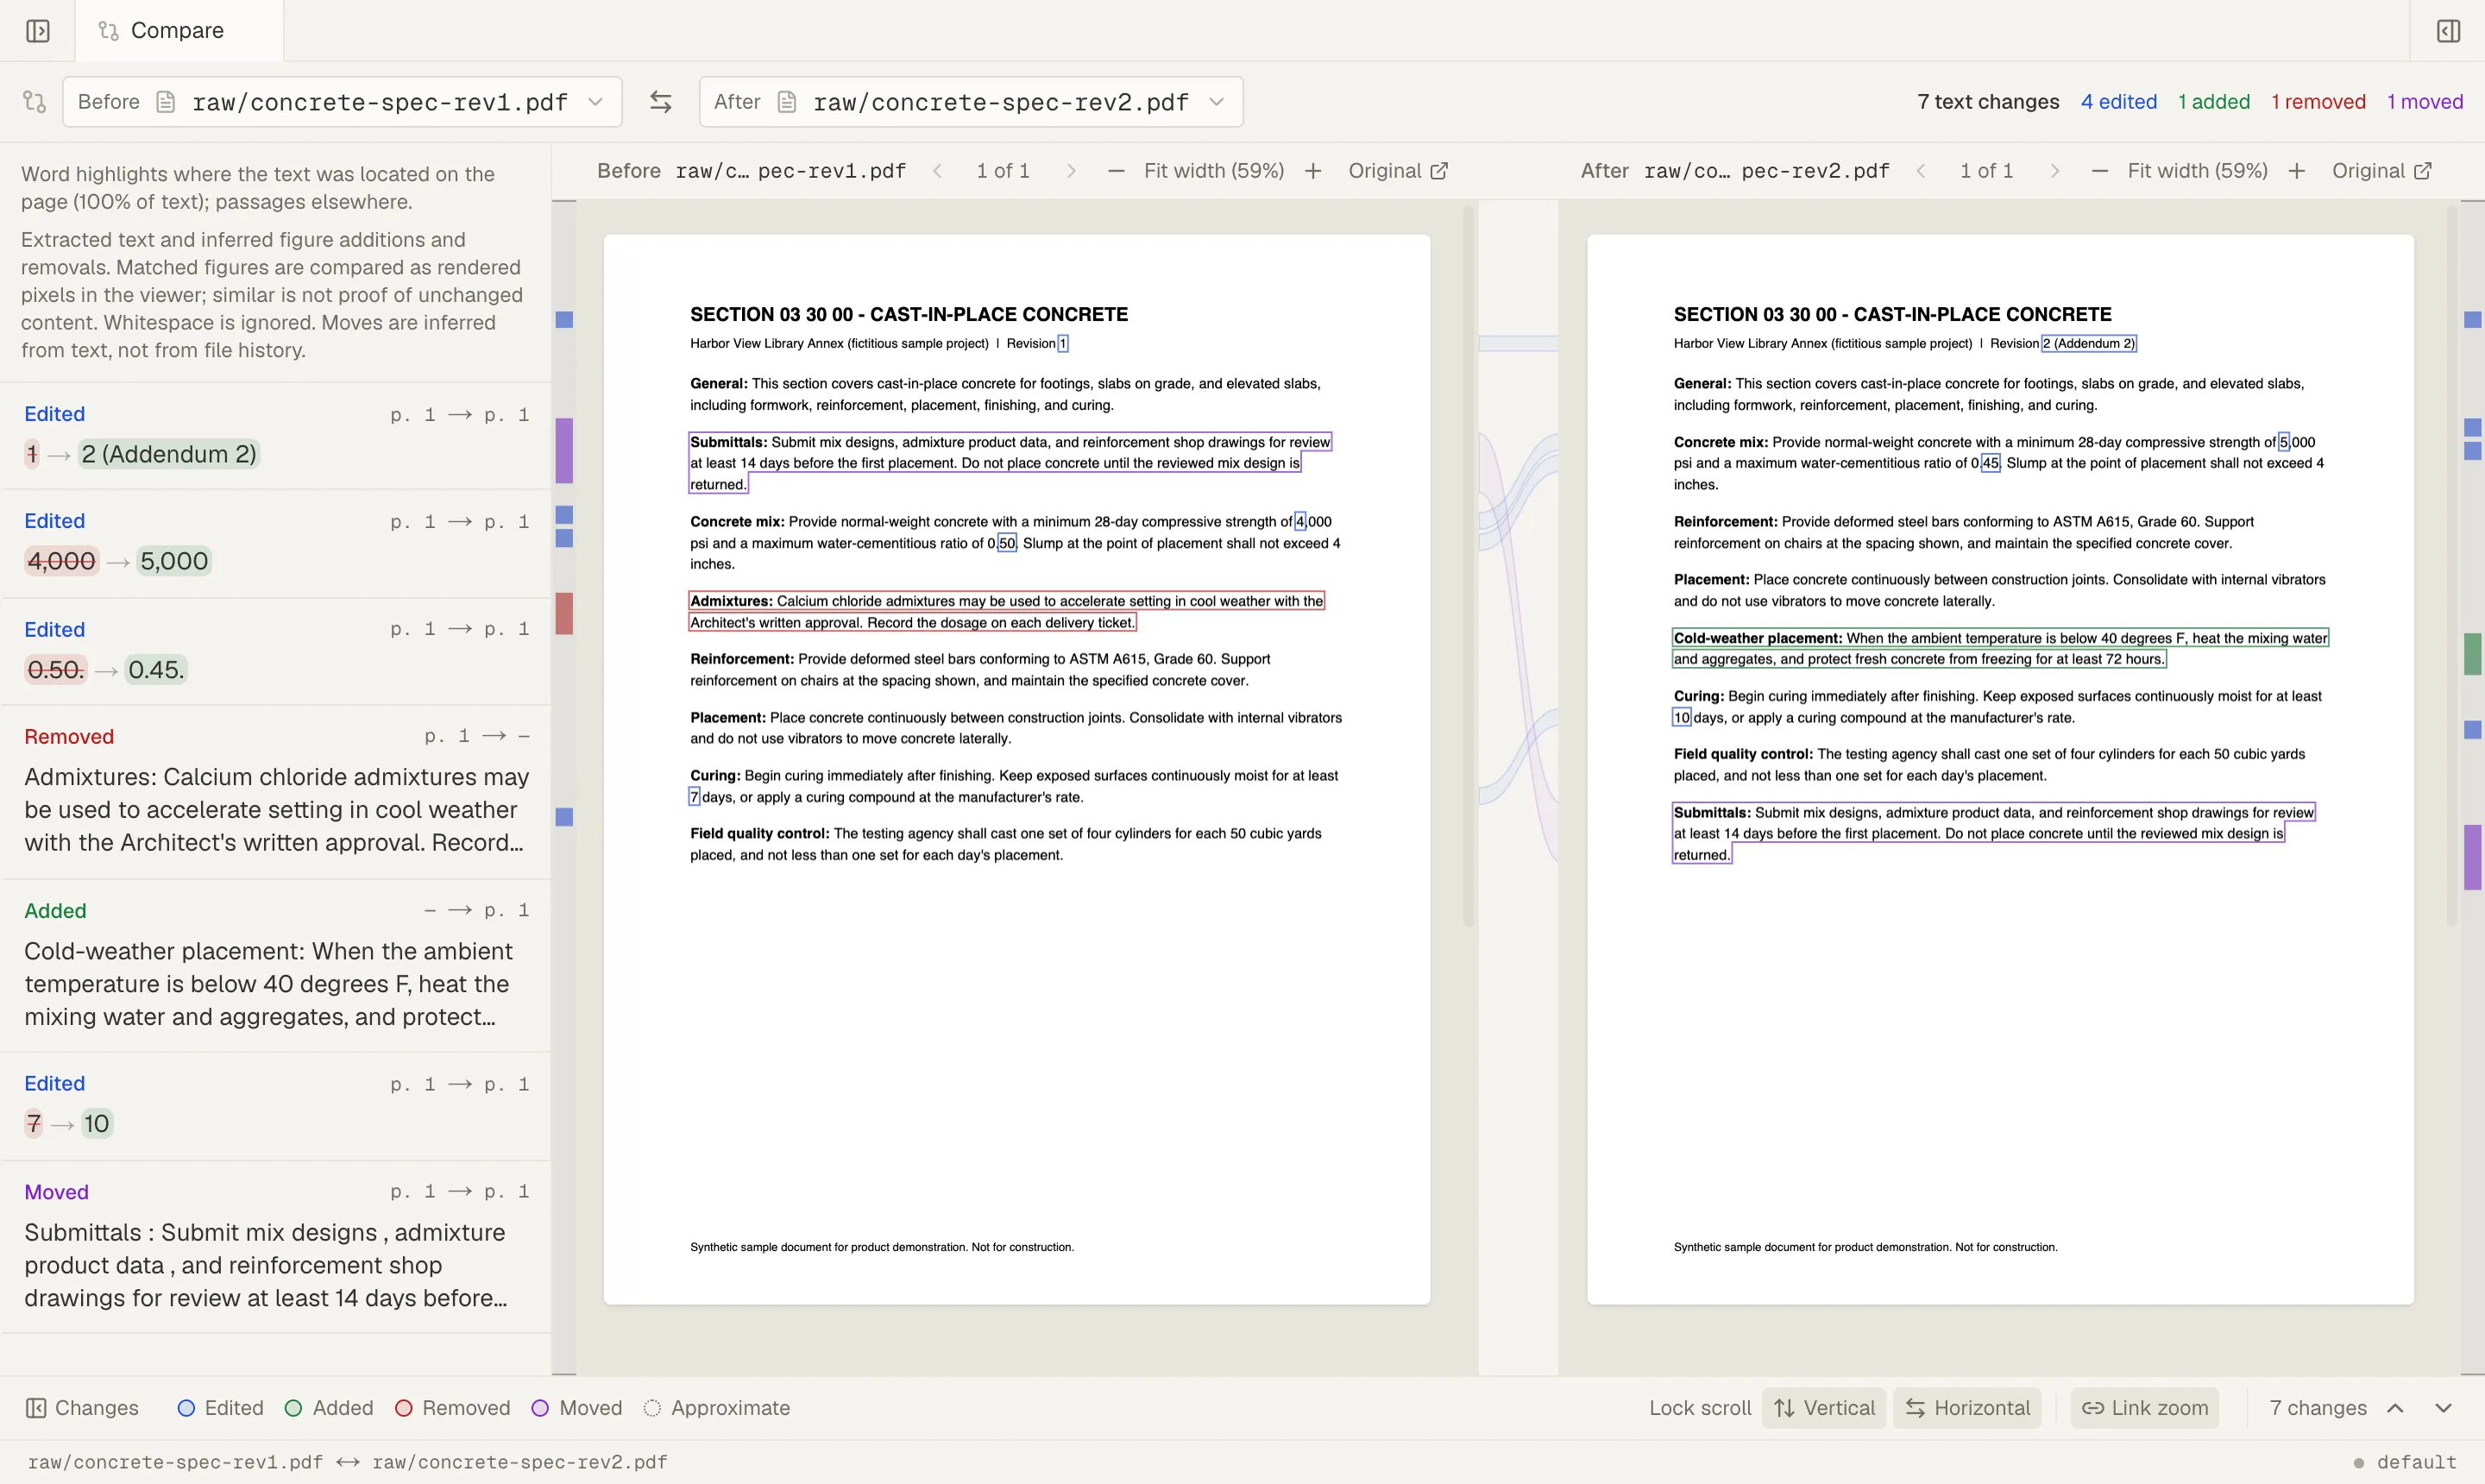Filter by 1 added in summary

pyautogui.click(x=2214, y=102)
